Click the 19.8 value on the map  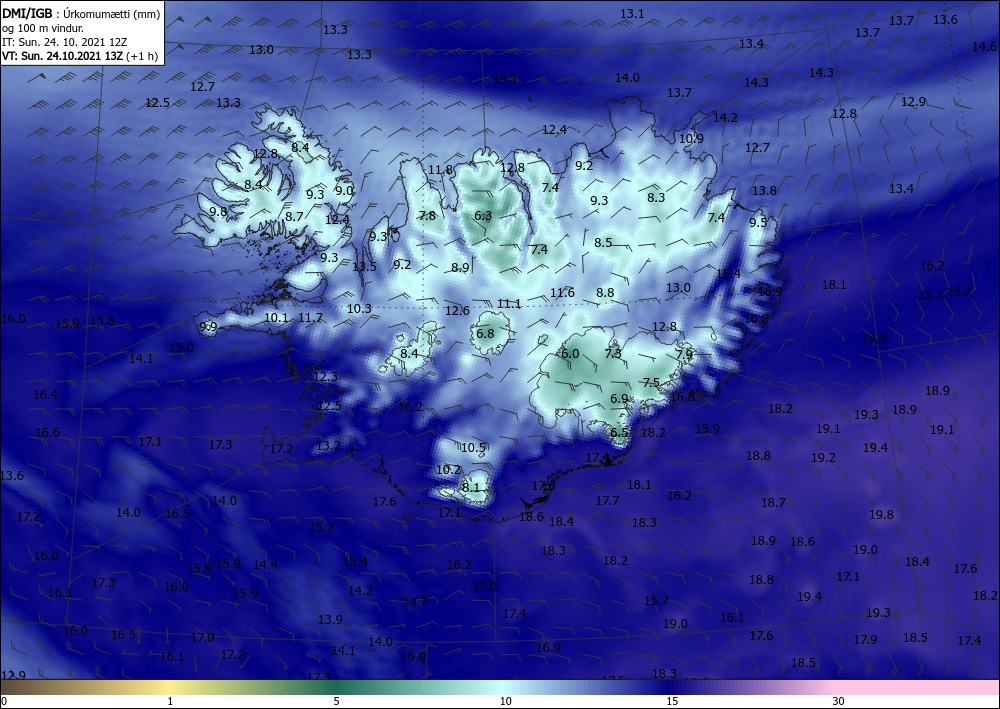(x=881, y=514)
